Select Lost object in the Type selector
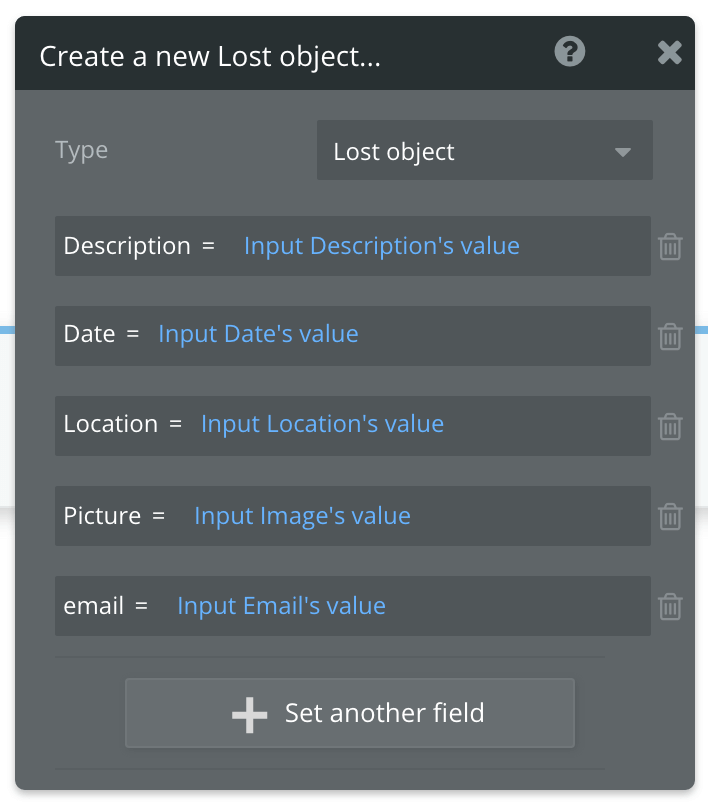 tap(484, 150)
